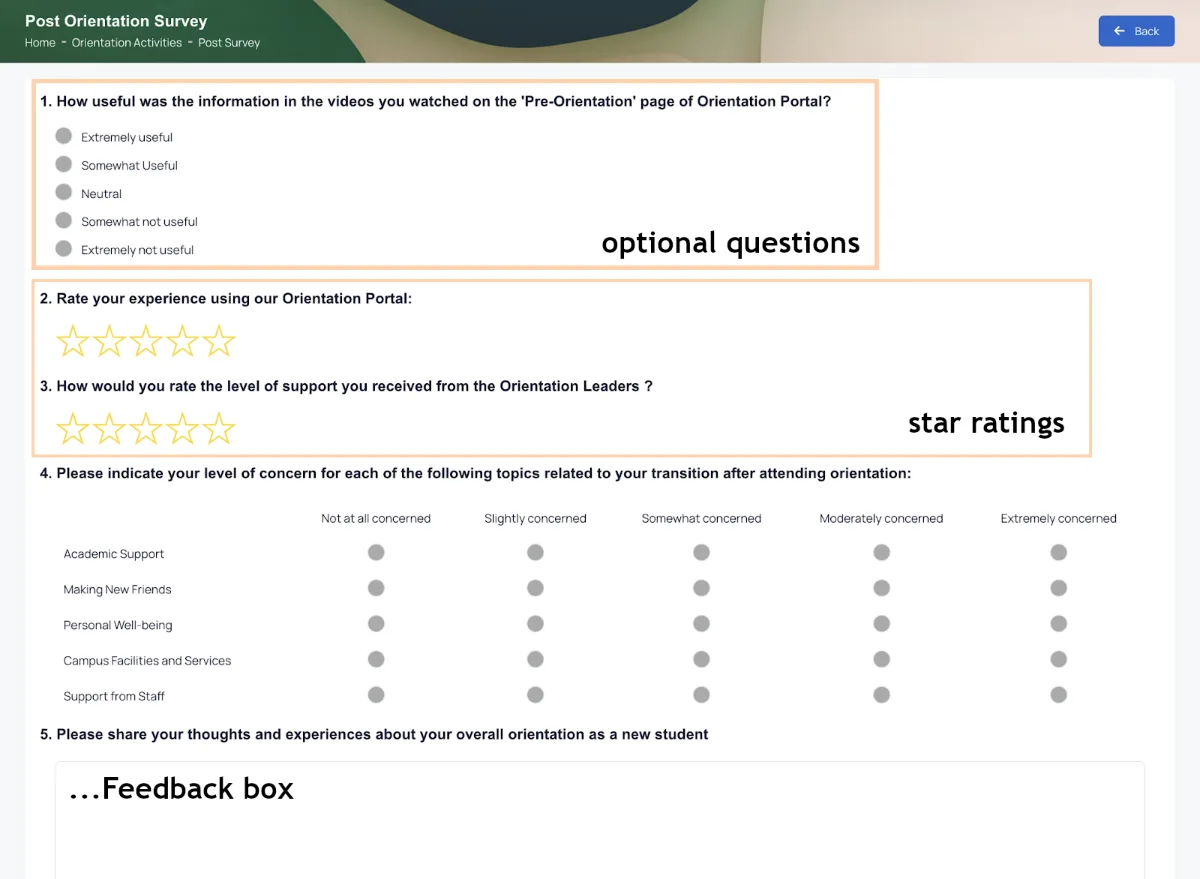The image size is (1200, 879).
Task: Give Orientation Leaders support four stars
Action: tap(182, 428)
